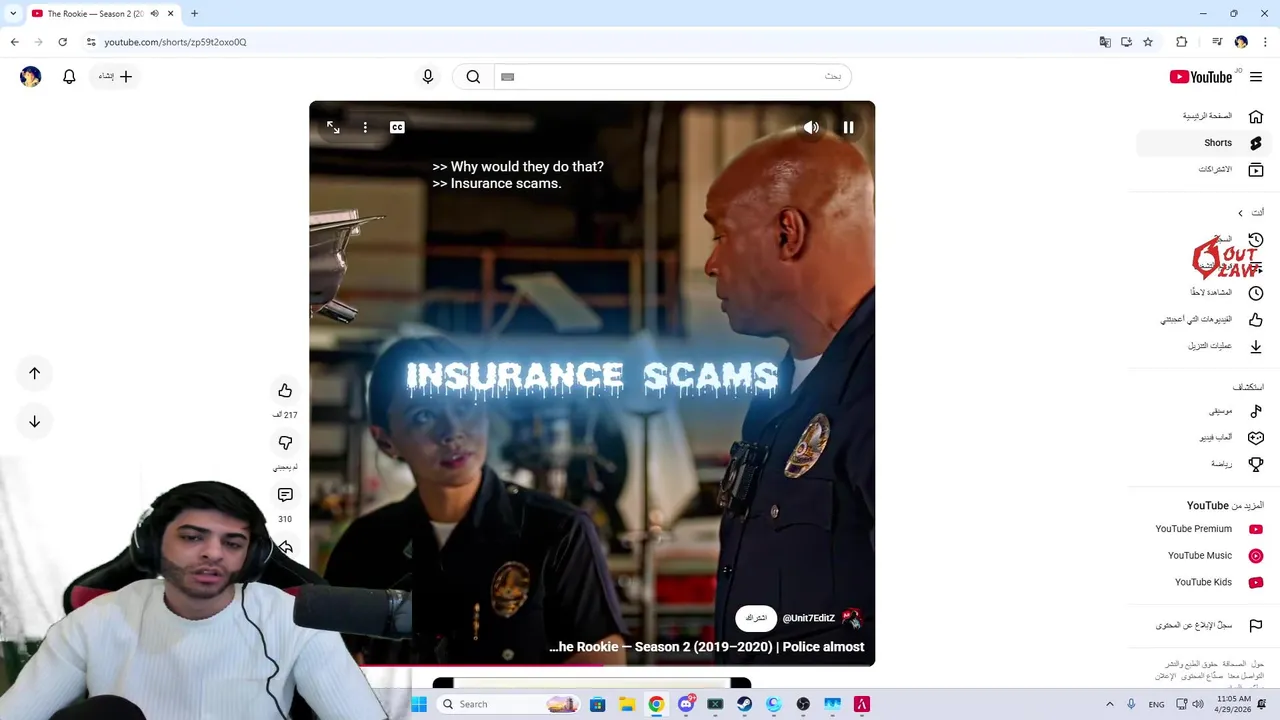The height and width of the screenshot is (720, 1280).
Task: Dislike the Short with the thumbs-down icon
Action: [x=285, y=443]
